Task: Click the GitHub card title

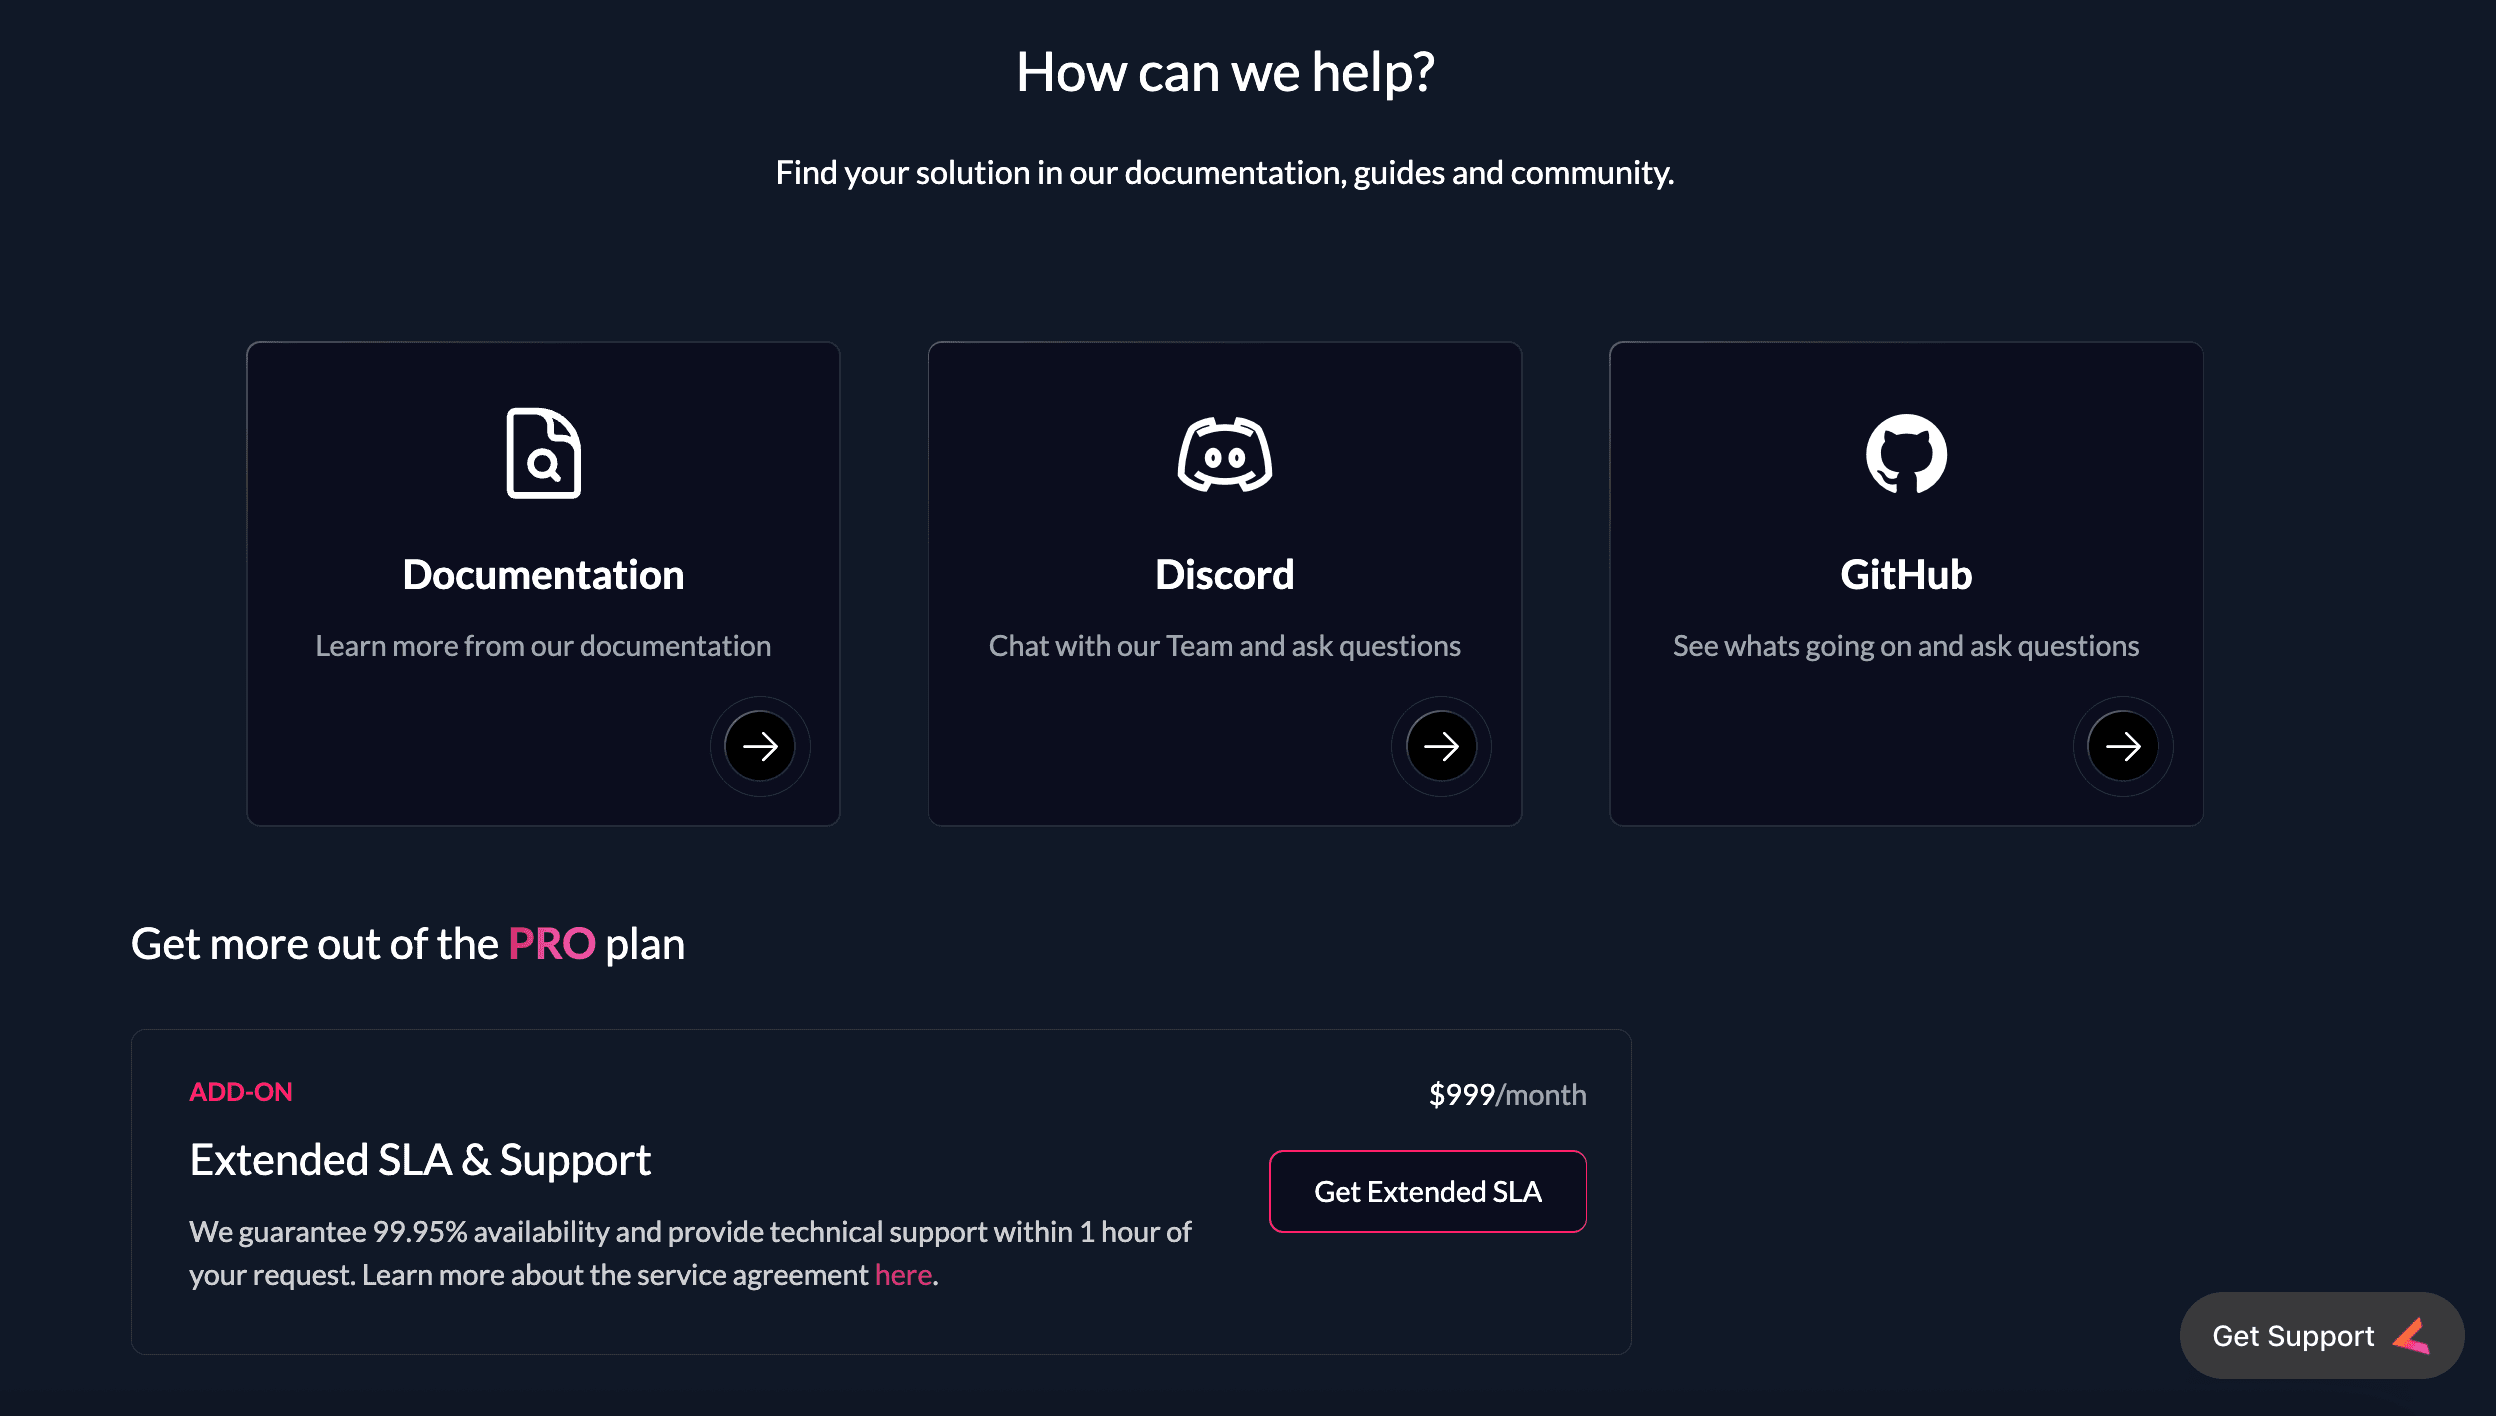Action: [1906, 575]
